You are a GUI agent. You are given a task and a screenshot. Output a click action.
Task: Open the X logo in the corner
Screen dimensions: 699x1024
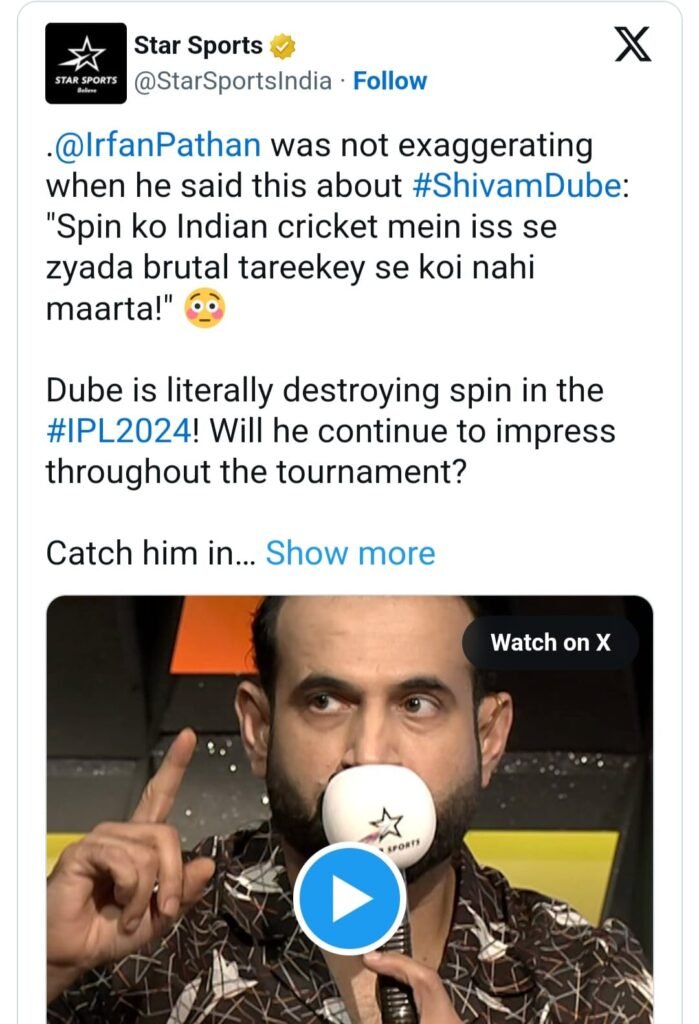tap(632, 44)
